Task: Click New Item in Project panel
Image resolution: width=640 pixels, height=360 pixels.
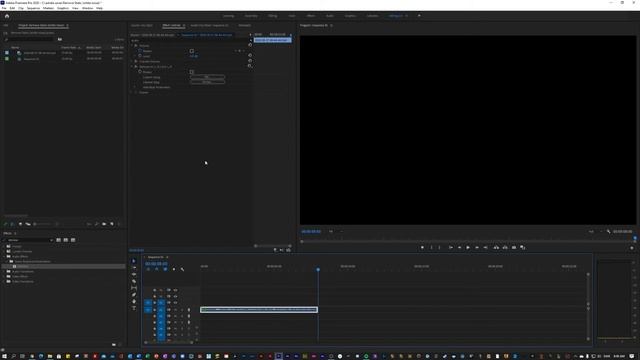Action: click(112, 224)
